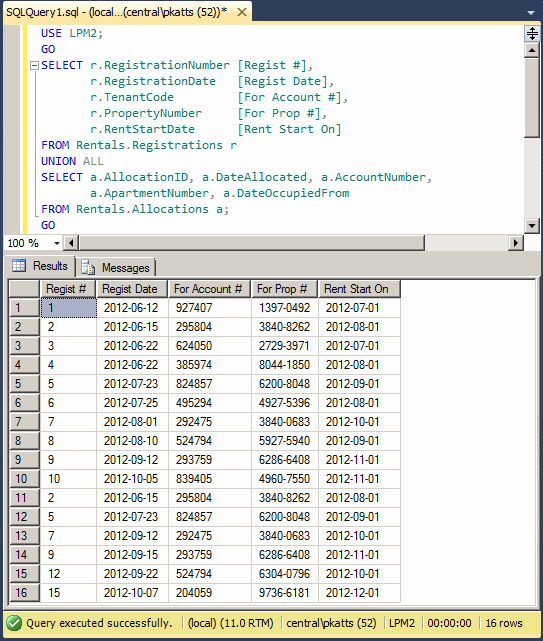Click the editor scroll up arrow
543x641 pixels.
coord(532,51)
